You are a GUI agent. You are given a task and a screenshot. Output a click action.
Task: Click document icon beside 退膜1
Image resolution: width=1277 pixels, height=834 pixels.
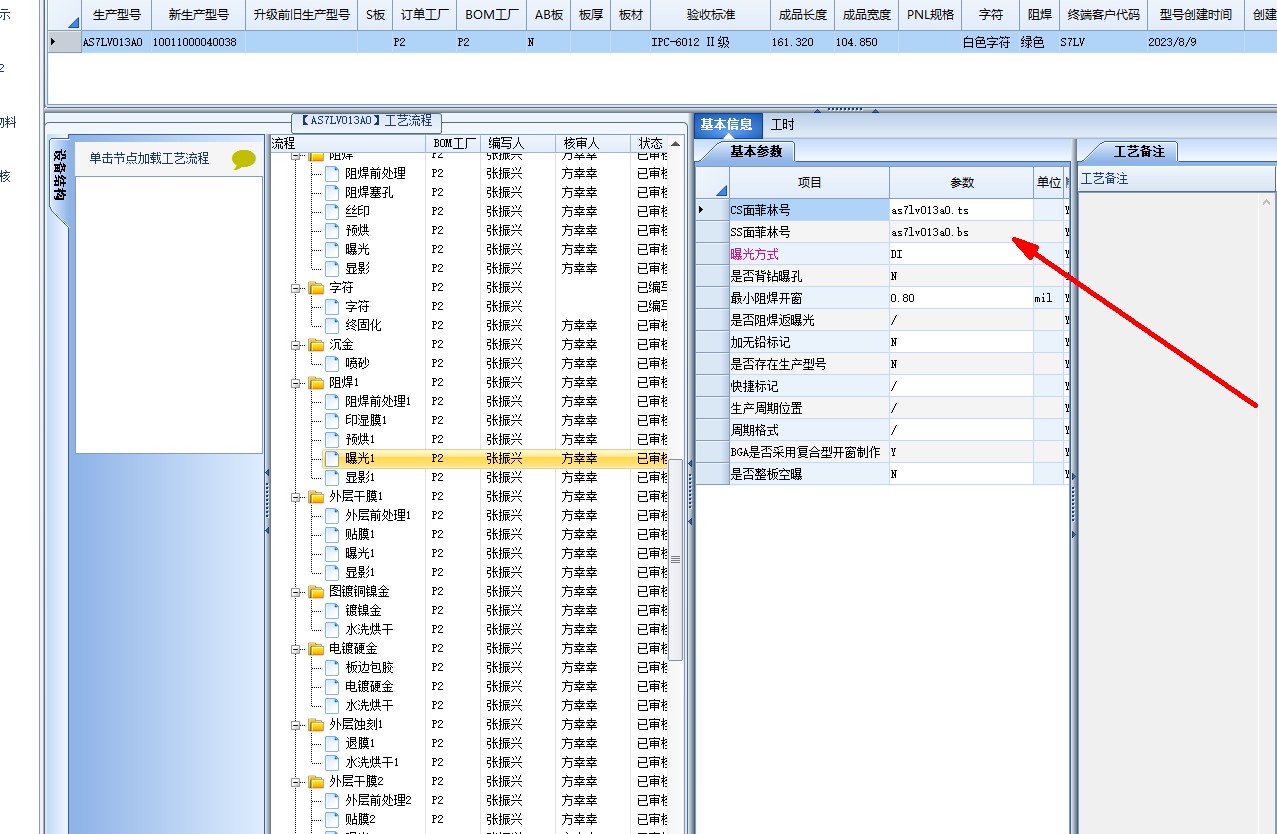click(332, 743)
